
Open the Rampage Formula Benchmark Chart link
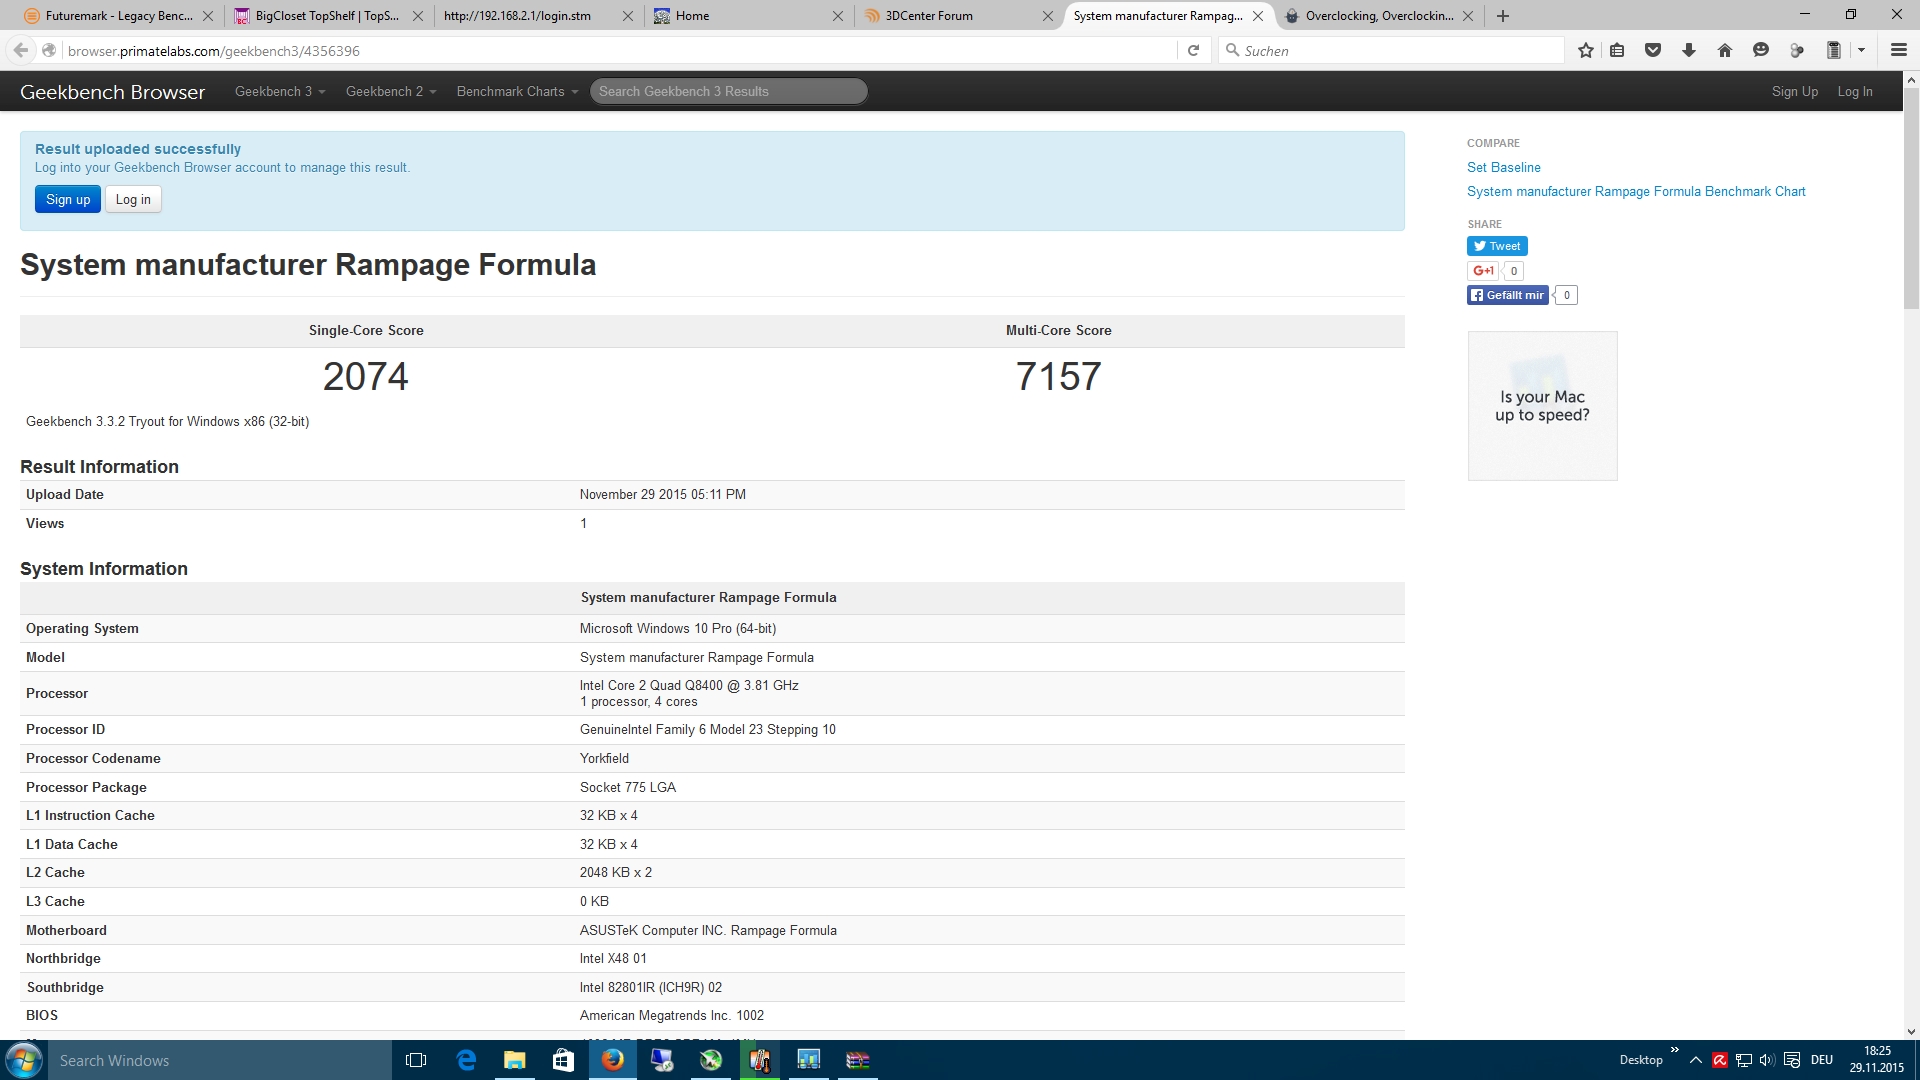click(x=1636, y=191)
